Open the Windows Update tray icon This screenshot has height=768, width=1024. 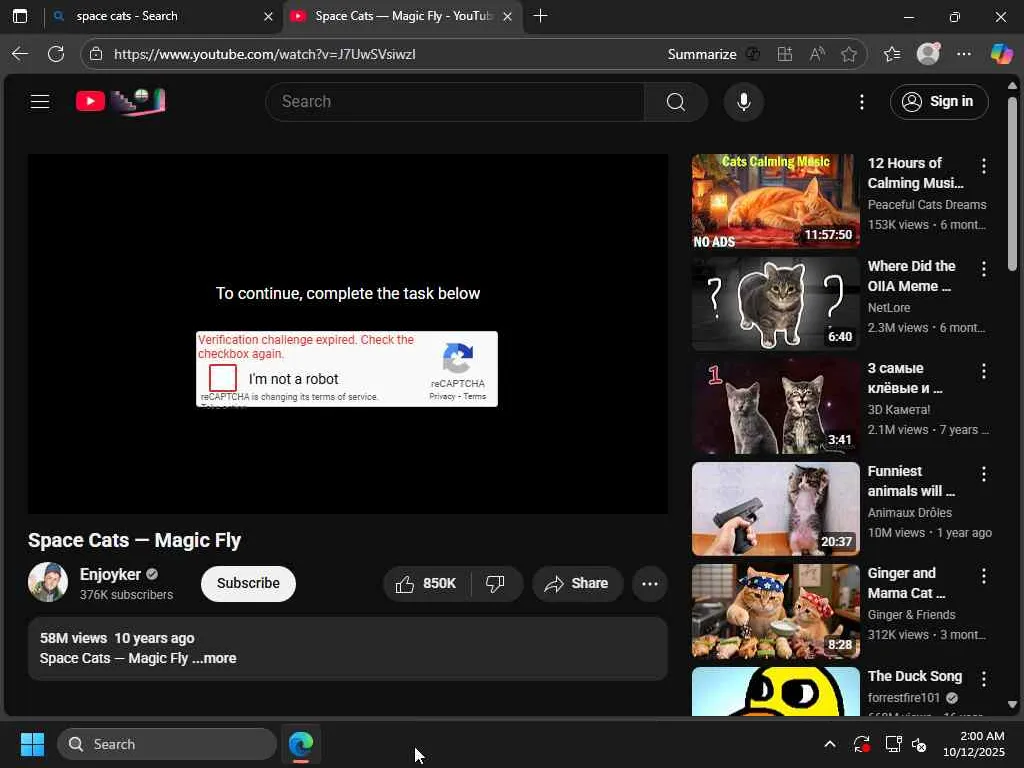click(x=861, y=744)
